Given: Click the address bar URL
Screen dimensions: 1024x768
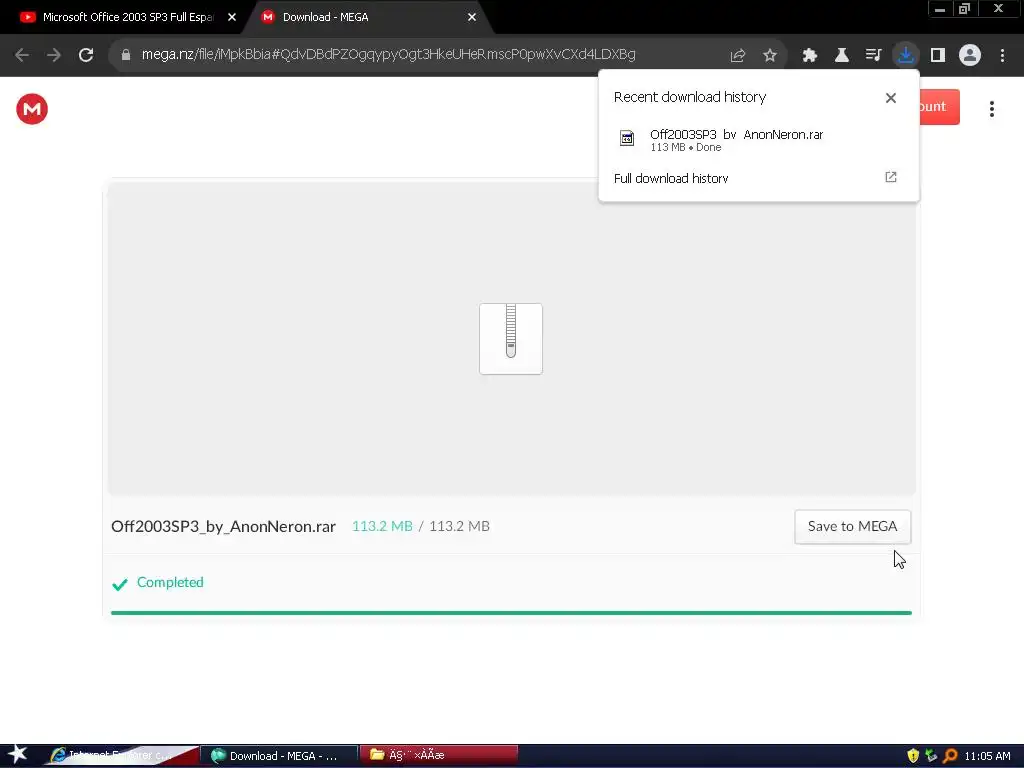Looking at the screenshot, I should pos(389,55).
